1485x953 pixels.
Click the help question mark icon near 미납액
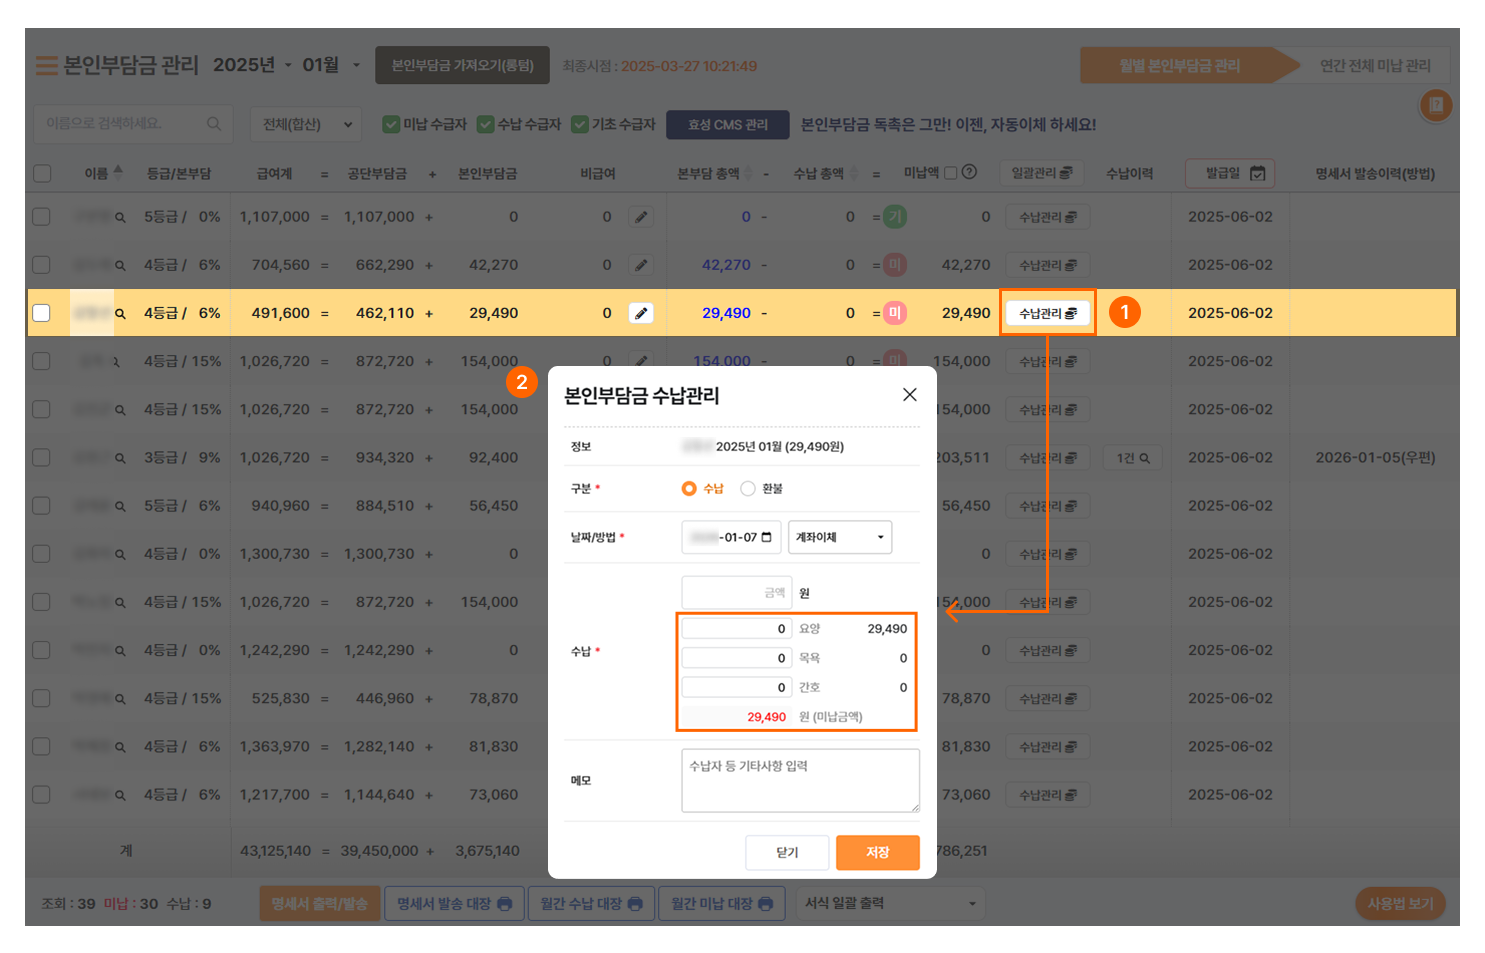tap(969, 172)
